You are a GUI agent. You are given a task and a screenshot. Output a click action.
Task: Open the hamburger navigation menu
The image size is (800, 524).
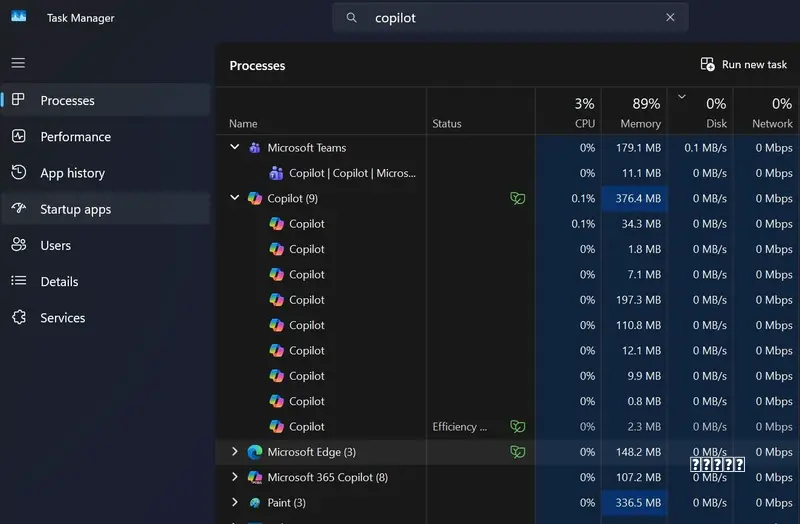click(x=18, y=63)
